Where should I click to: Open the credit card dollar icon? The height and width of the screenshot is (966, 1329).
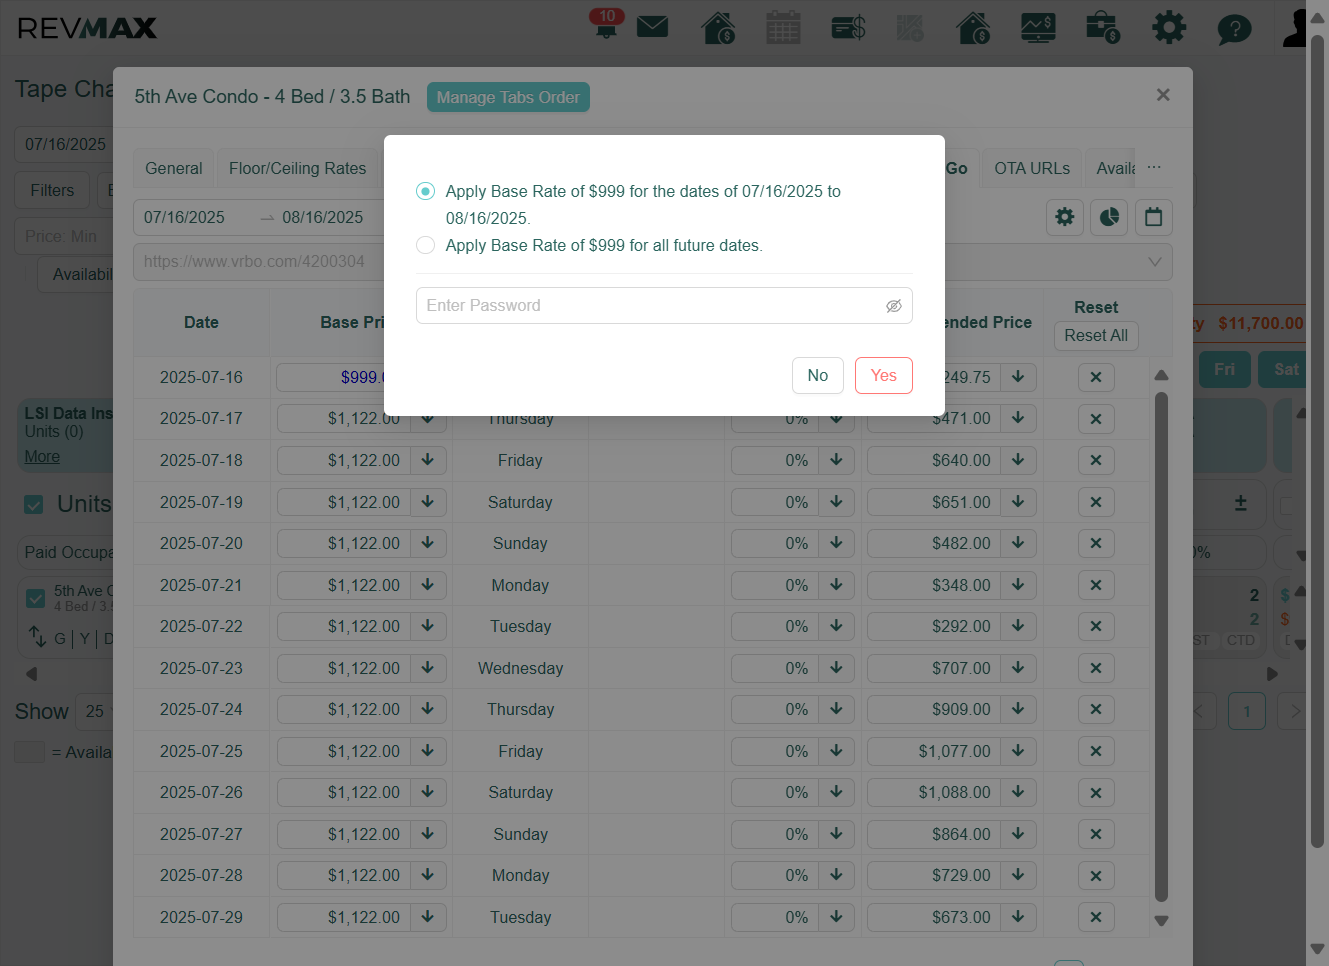pyautogui.click(x=848, y=27)
